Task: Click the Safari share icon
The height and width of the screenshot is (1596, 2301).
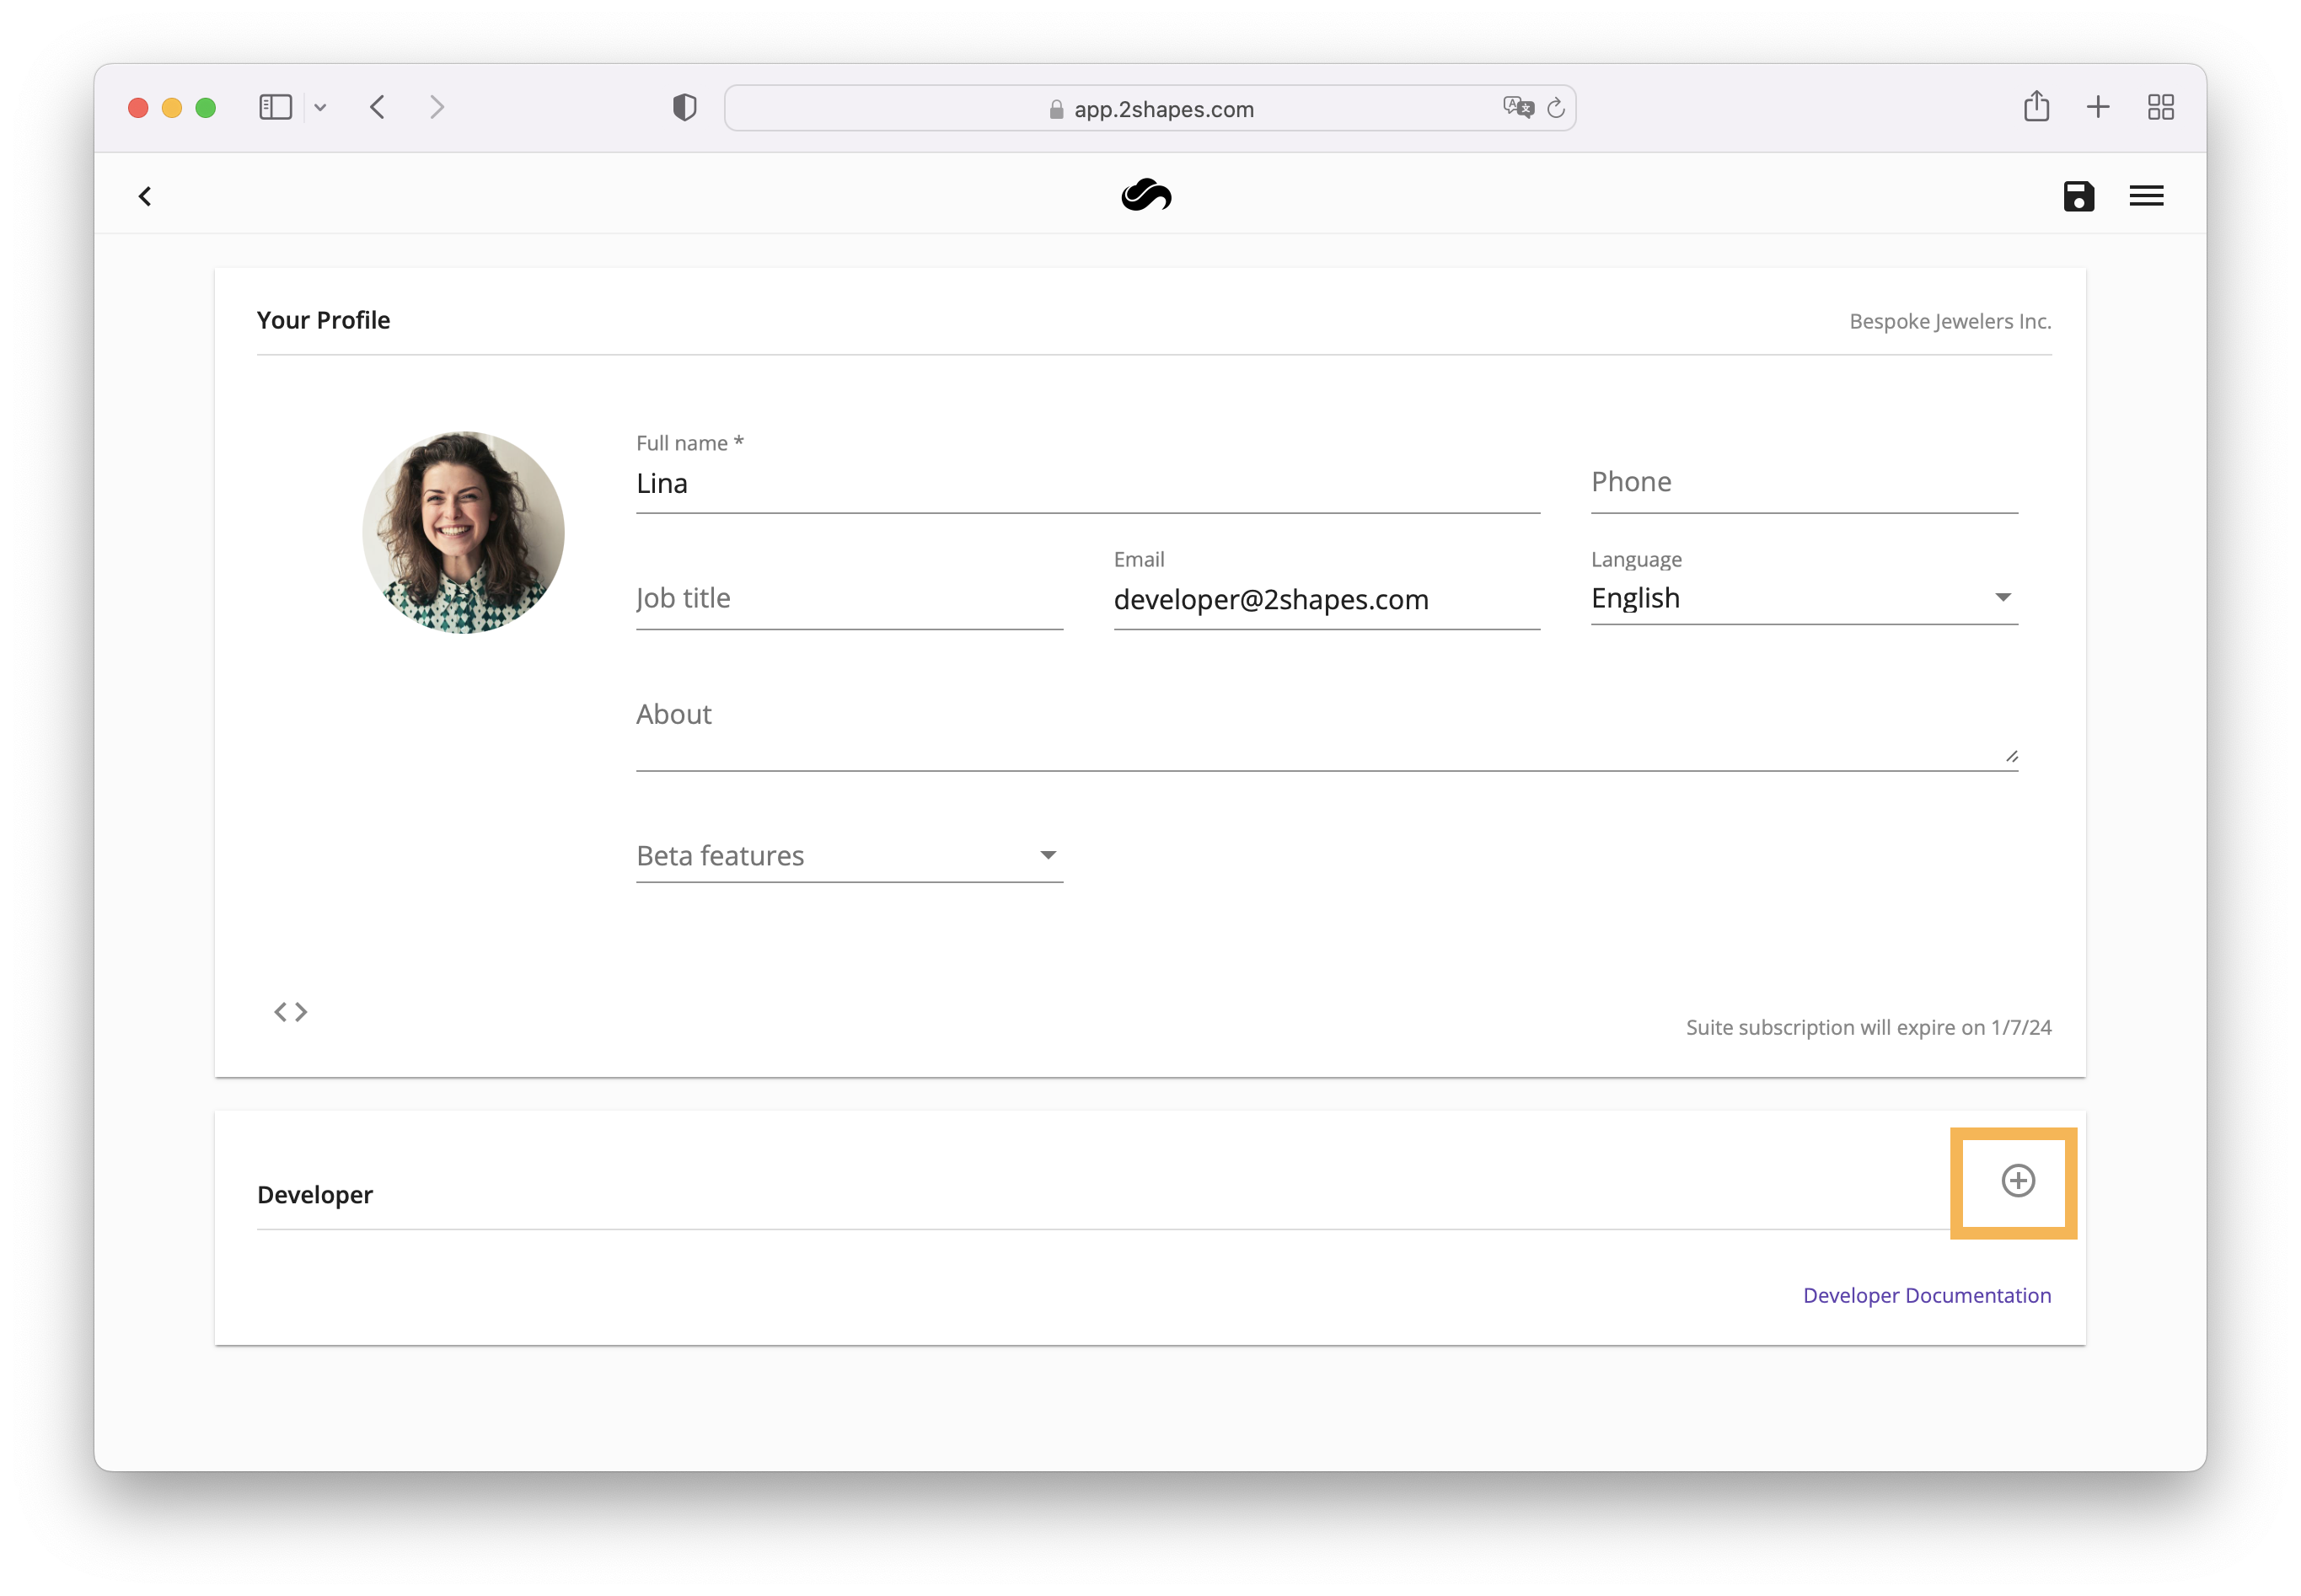Action: tap(2036, 106)
